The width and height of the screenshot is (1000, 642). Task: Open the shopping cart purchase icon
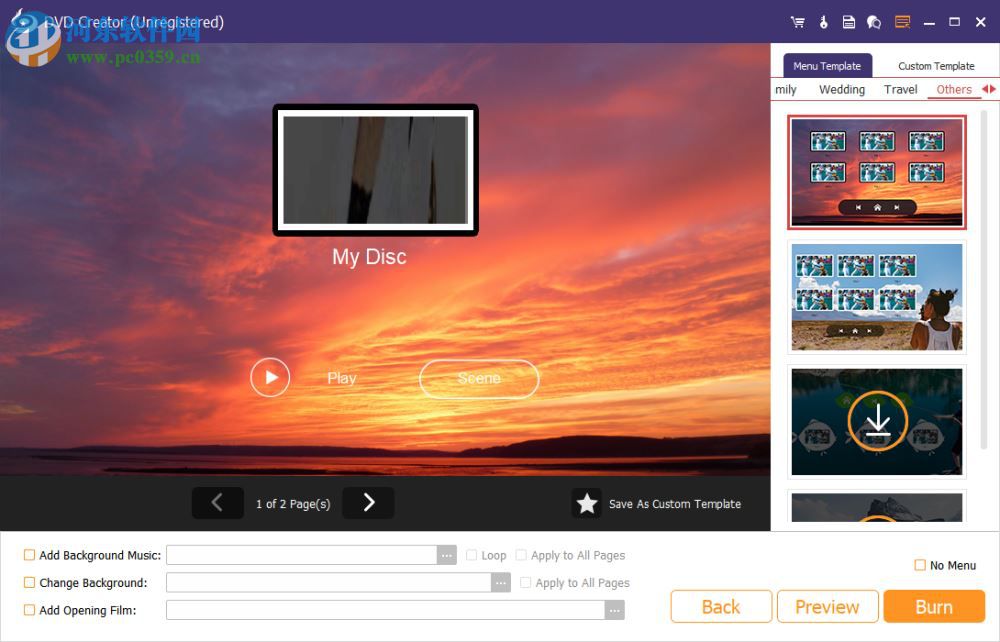click(797, 21)
